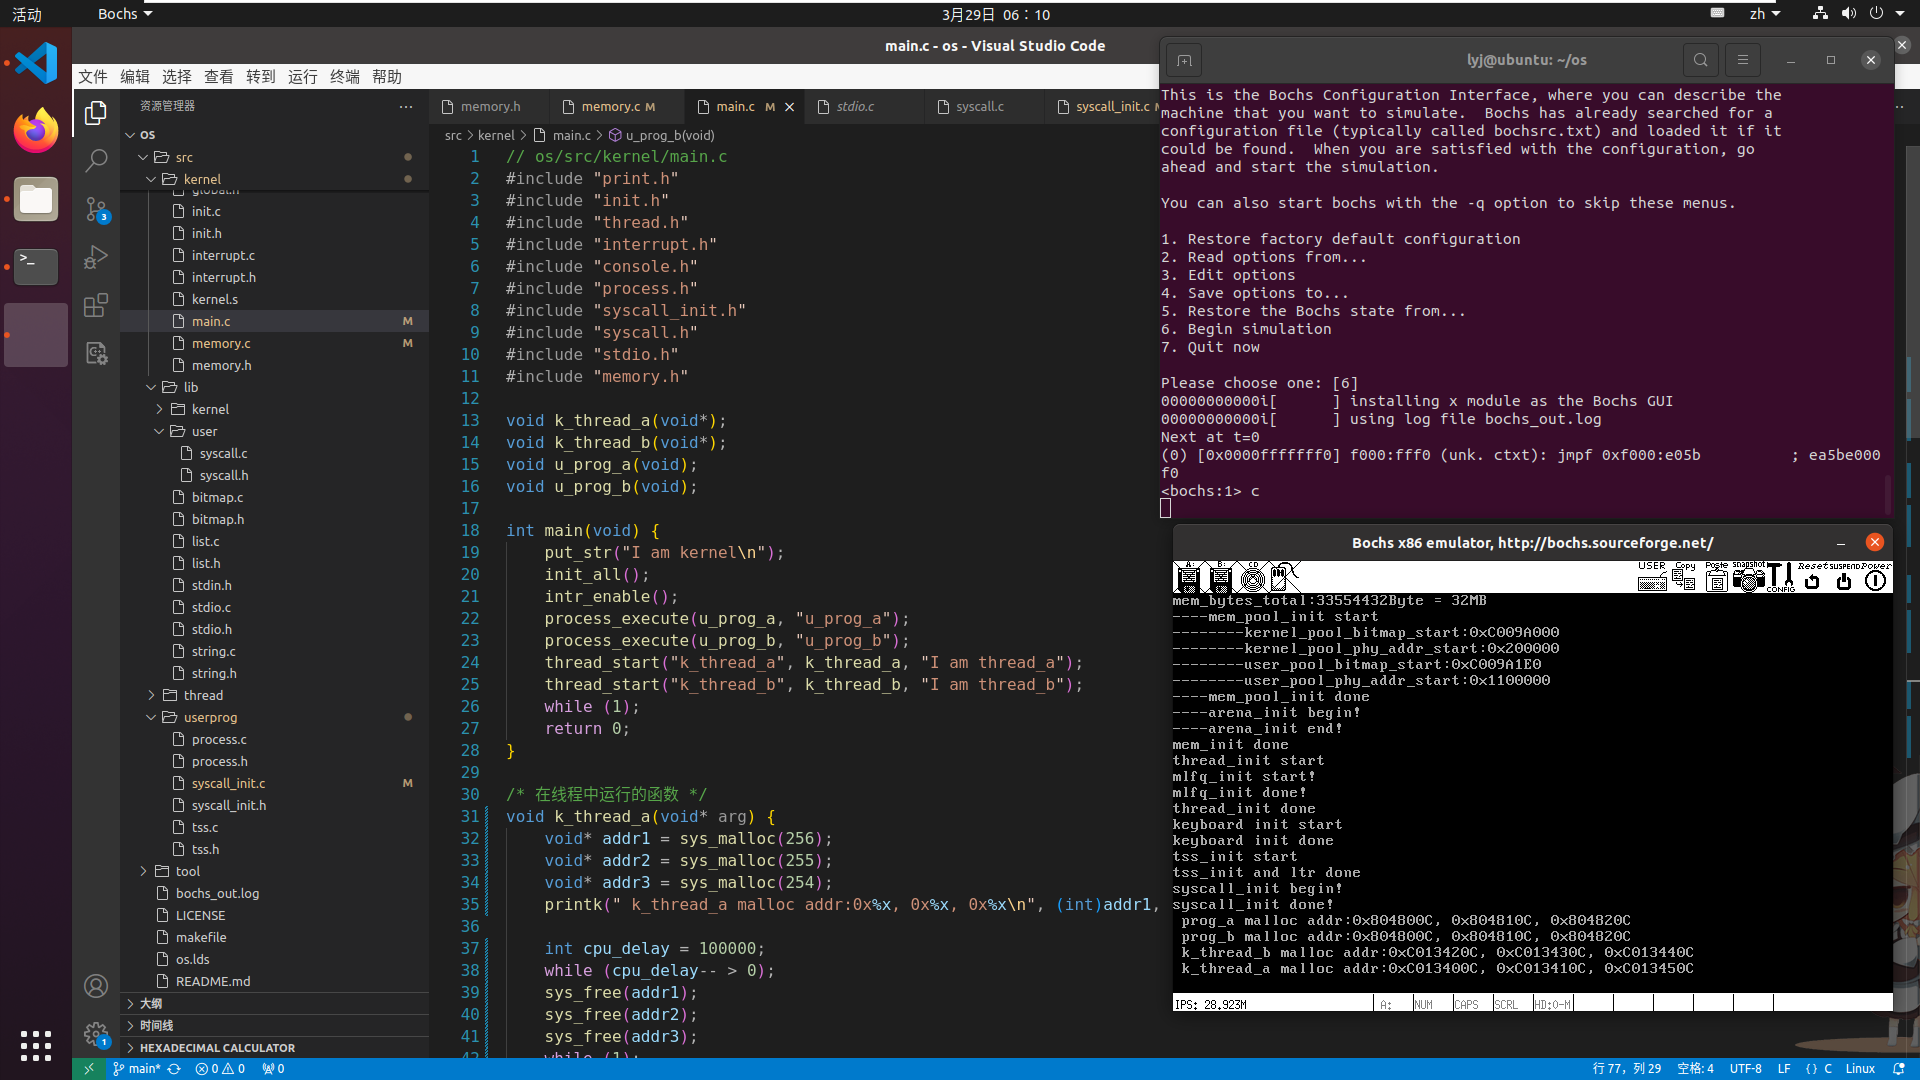
Task: Open the 终端 menu
Action: click(345, 77)
